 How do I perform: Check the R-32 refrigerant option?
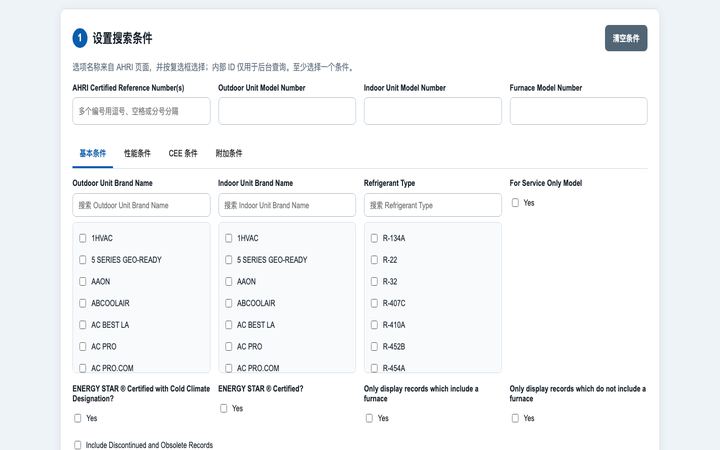coord(374,281)
